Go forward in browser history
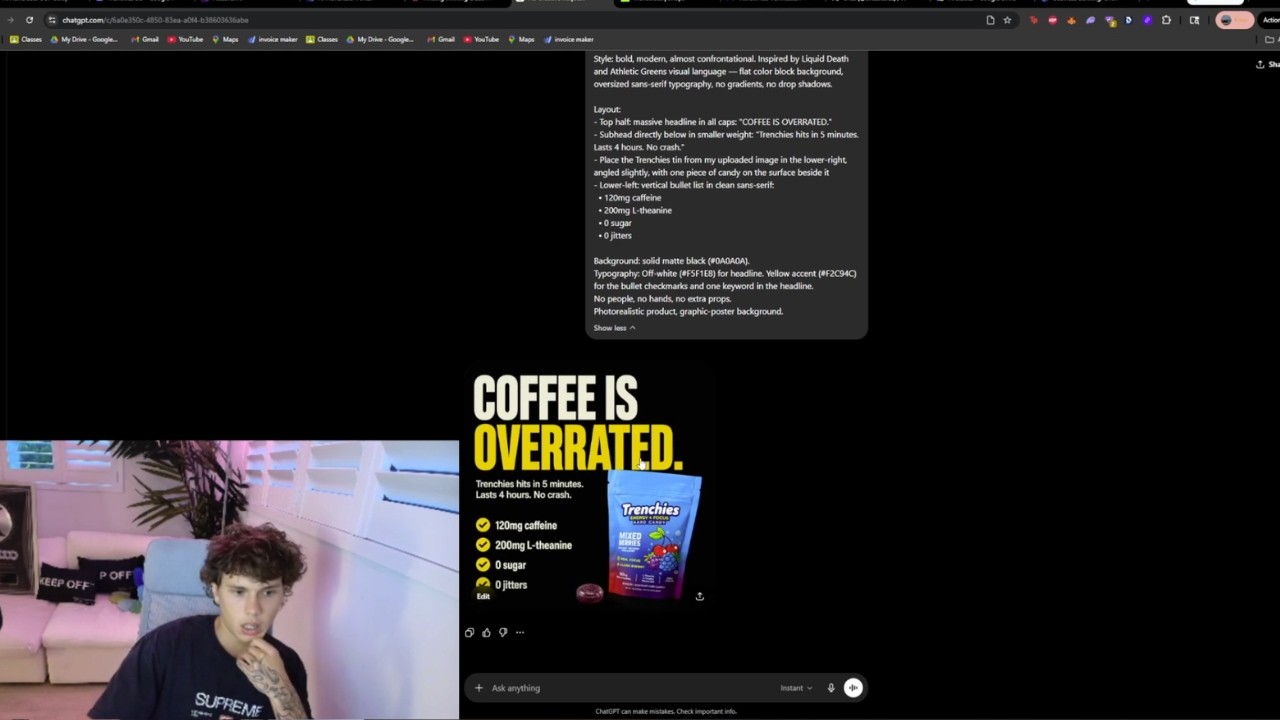1280x720 pixels. [11, 20]
